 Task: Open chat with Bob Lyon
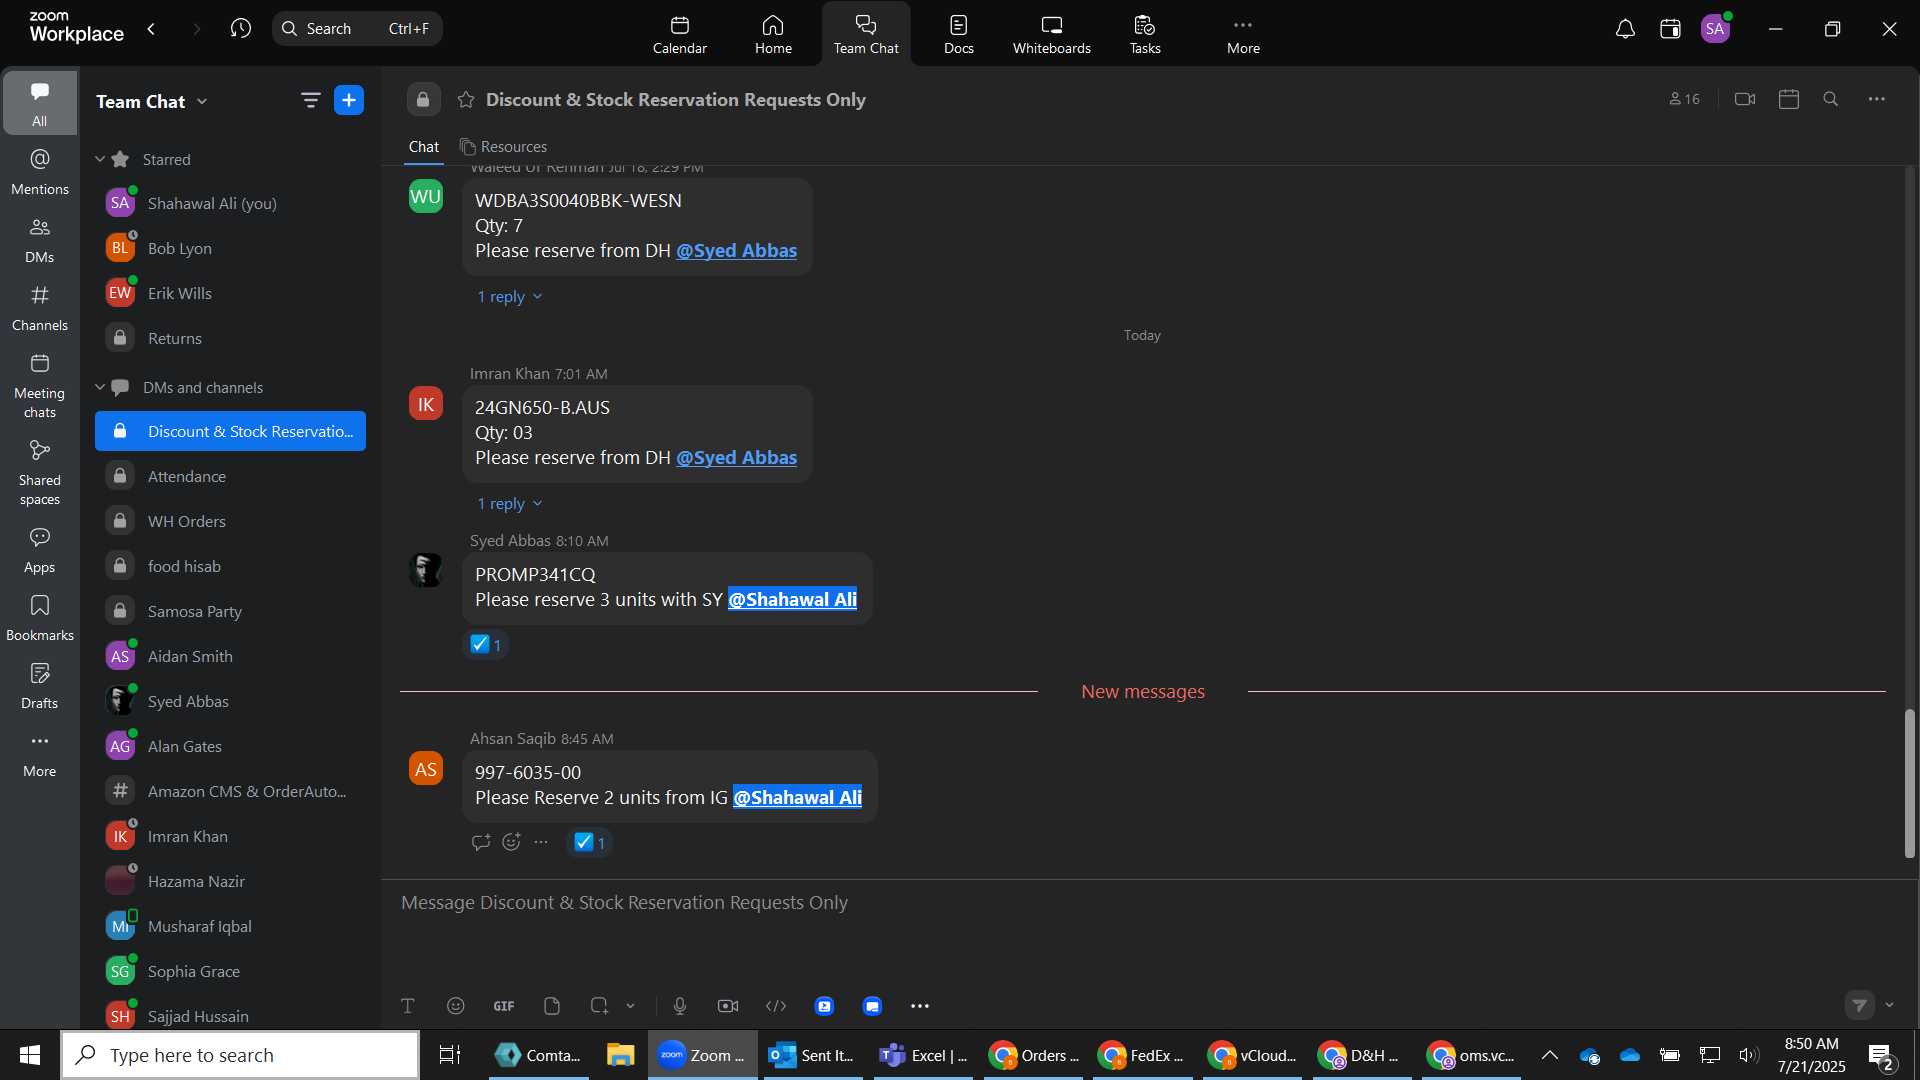pyautogui.click(x=230, y=248)
